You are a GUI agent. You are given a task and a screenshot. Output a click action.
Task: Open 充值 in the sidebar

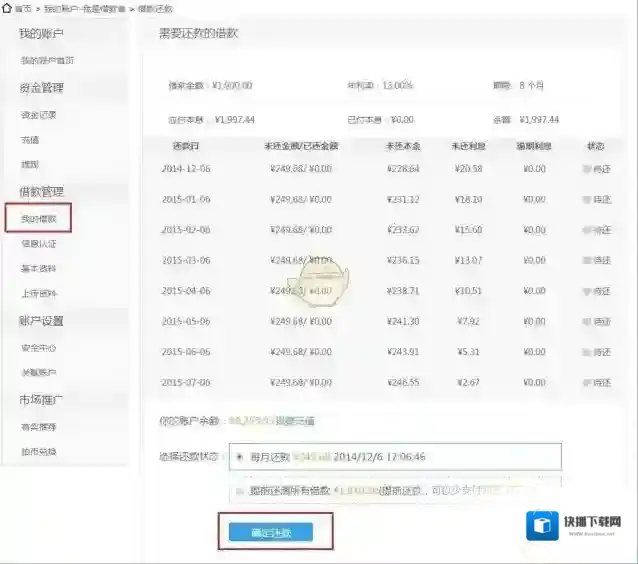[30, 140]
